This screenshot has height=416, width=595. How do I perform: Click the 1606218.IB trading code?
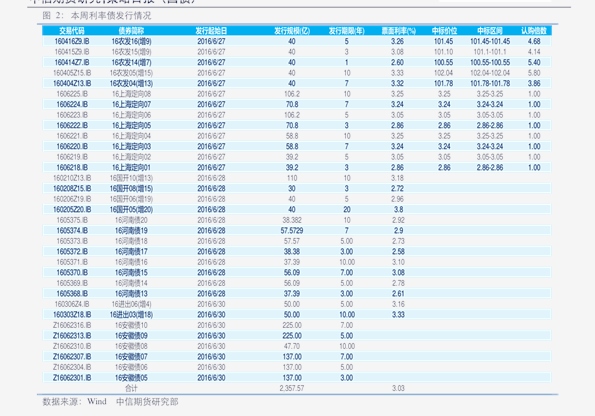(x=72, y=167)
